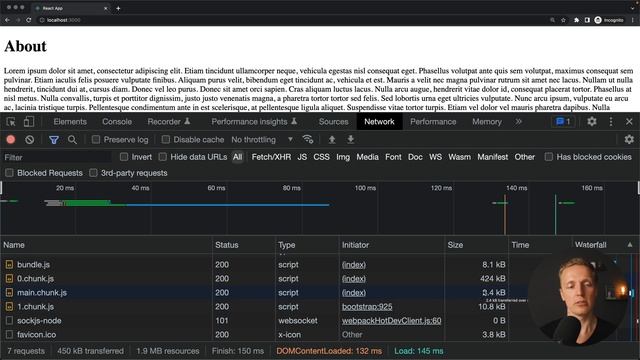Go forward in browser history
This screenshot has width=640, height=360.
click(18, 20)
